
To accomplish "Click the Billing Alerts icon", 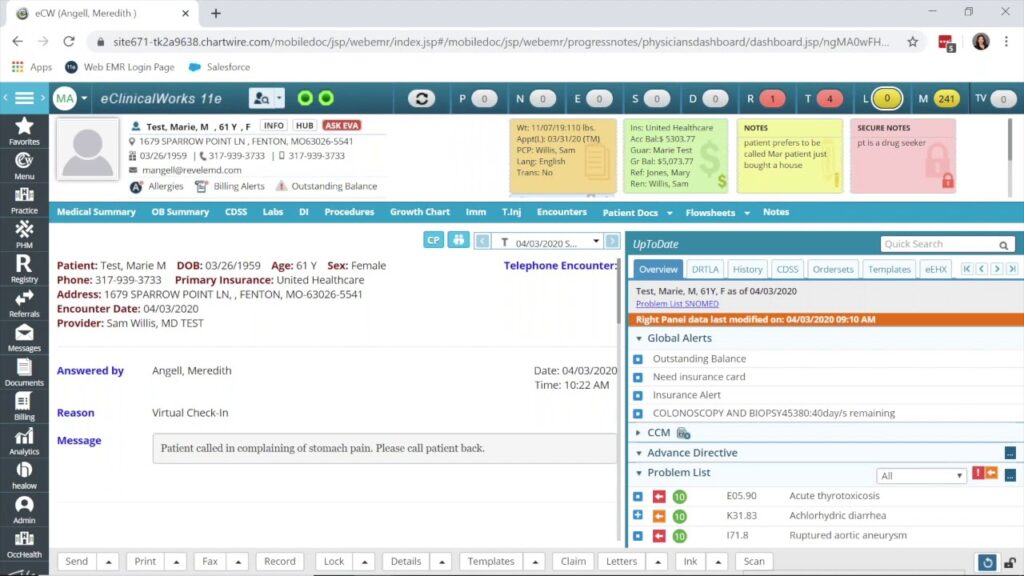I will (201, 187).
